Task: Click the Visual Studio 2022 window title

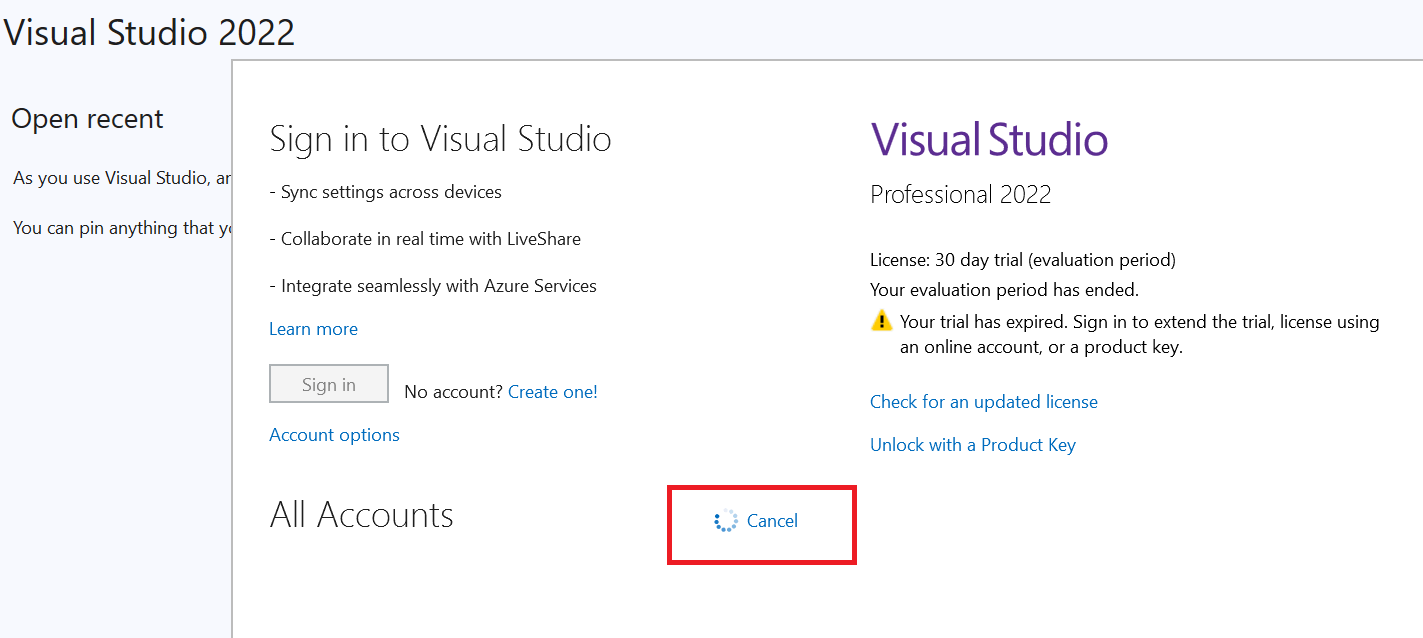Action: pyautogui.click(x=149, y=32)
